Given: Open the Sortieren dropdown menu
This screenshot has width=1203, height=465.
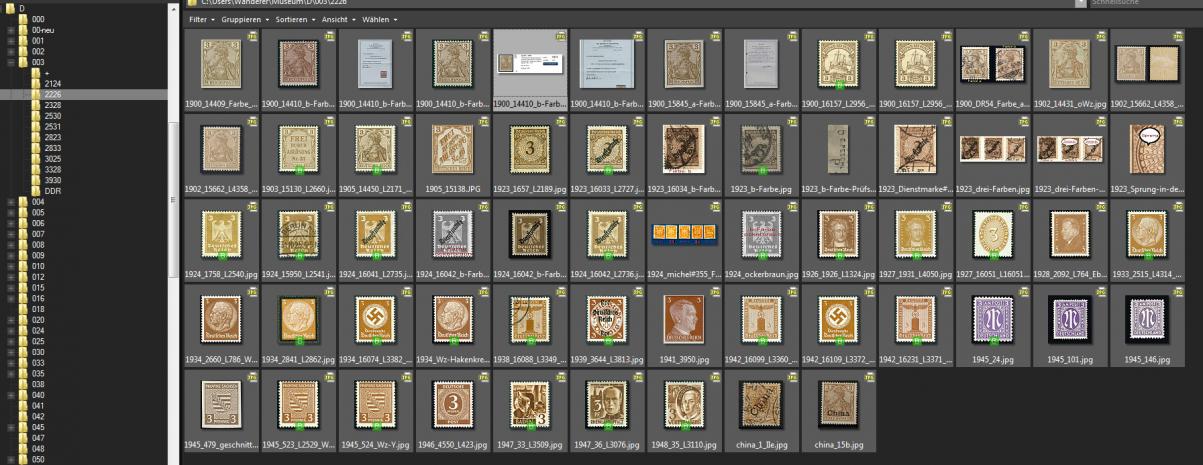Looking at the screenshot, I should point(296,19).
